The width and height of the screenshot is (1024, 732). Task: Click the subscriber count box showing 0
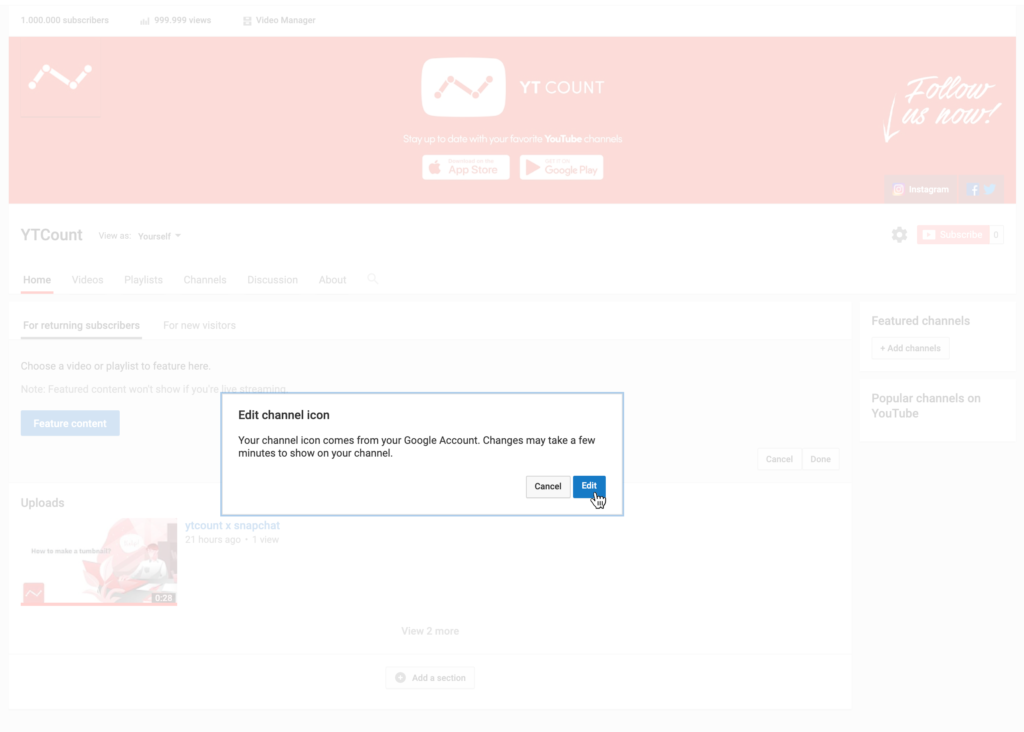996,235
